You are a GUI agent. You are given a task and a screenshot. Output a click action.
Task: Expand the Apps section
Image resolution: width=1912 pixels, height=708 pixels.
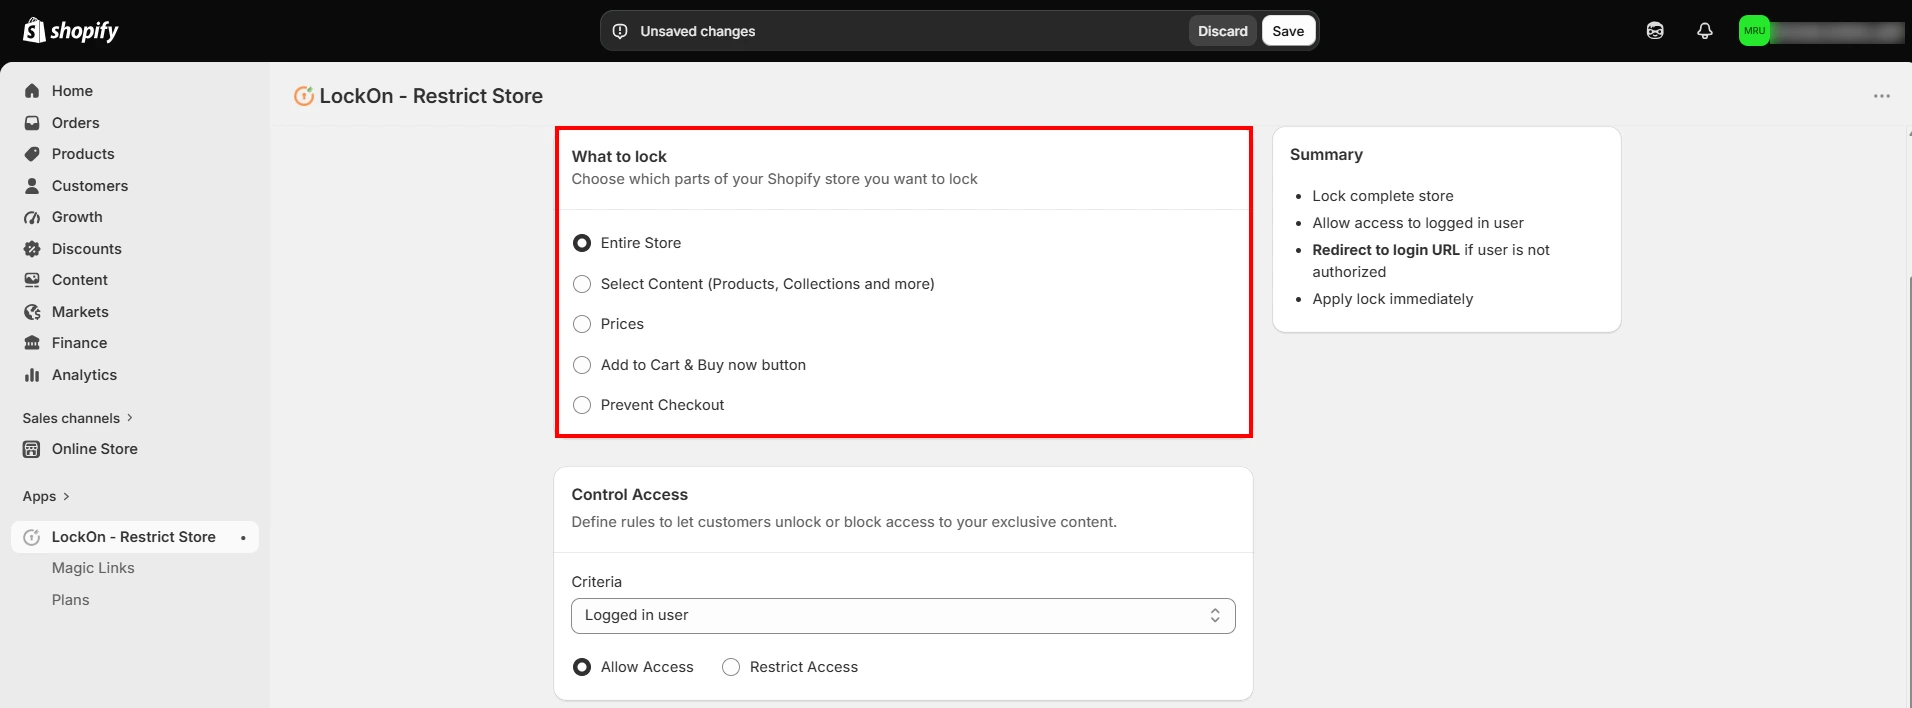click(x=46, y=496)
